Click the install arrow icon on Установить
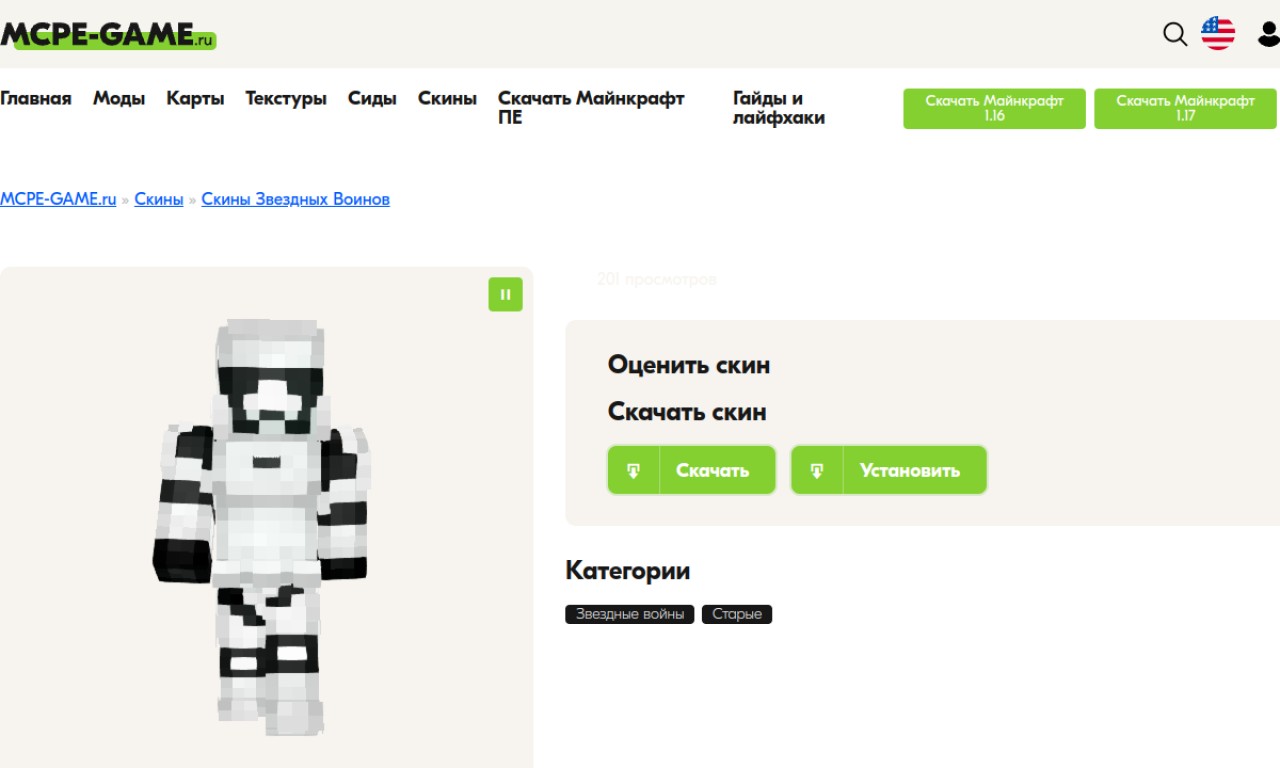The height and width of the screenshot is (768, 1280). [x=817, y=470]
